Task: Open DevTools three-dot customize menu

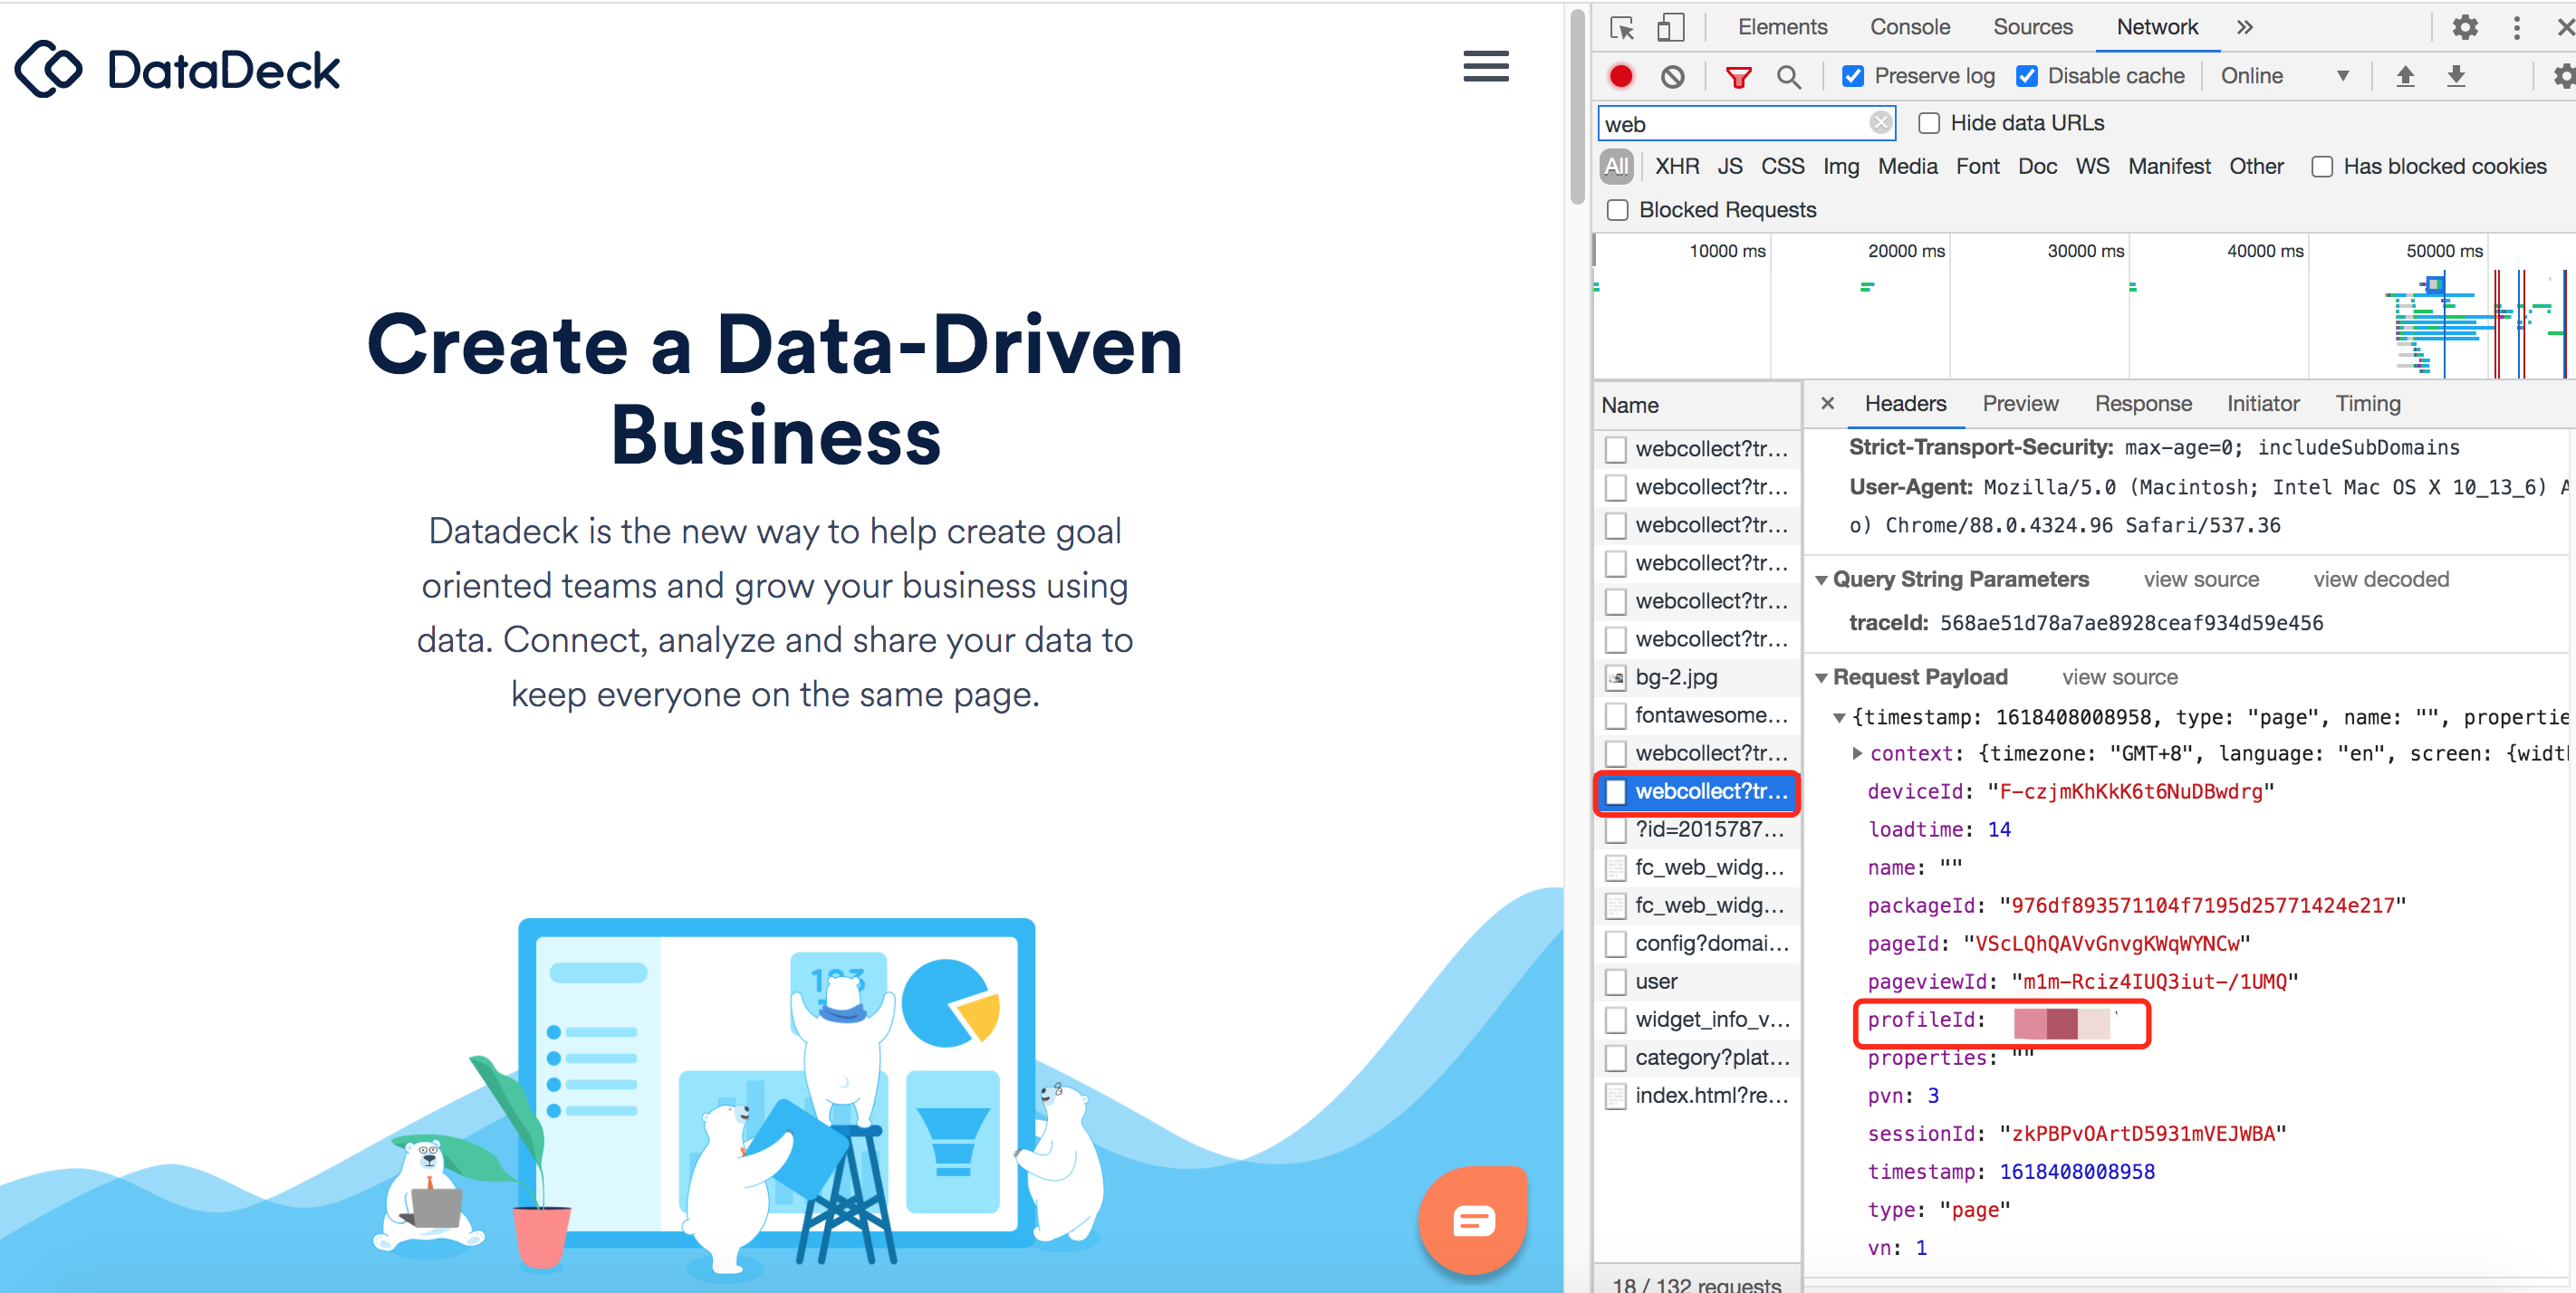Action: [2517, 27]
